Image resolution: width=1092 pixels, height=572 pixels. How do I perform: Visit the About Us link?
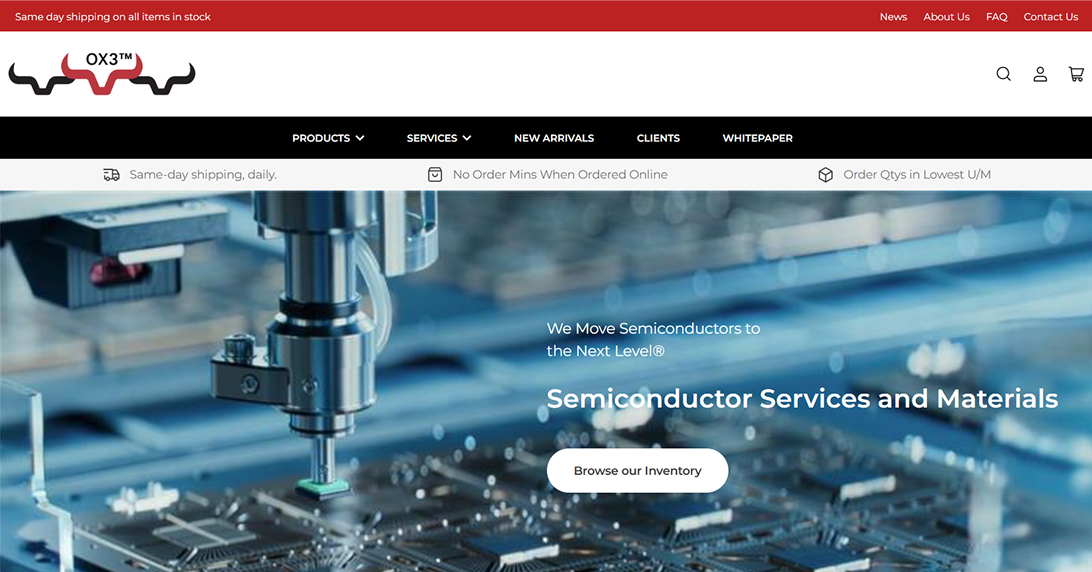(946, 17)
